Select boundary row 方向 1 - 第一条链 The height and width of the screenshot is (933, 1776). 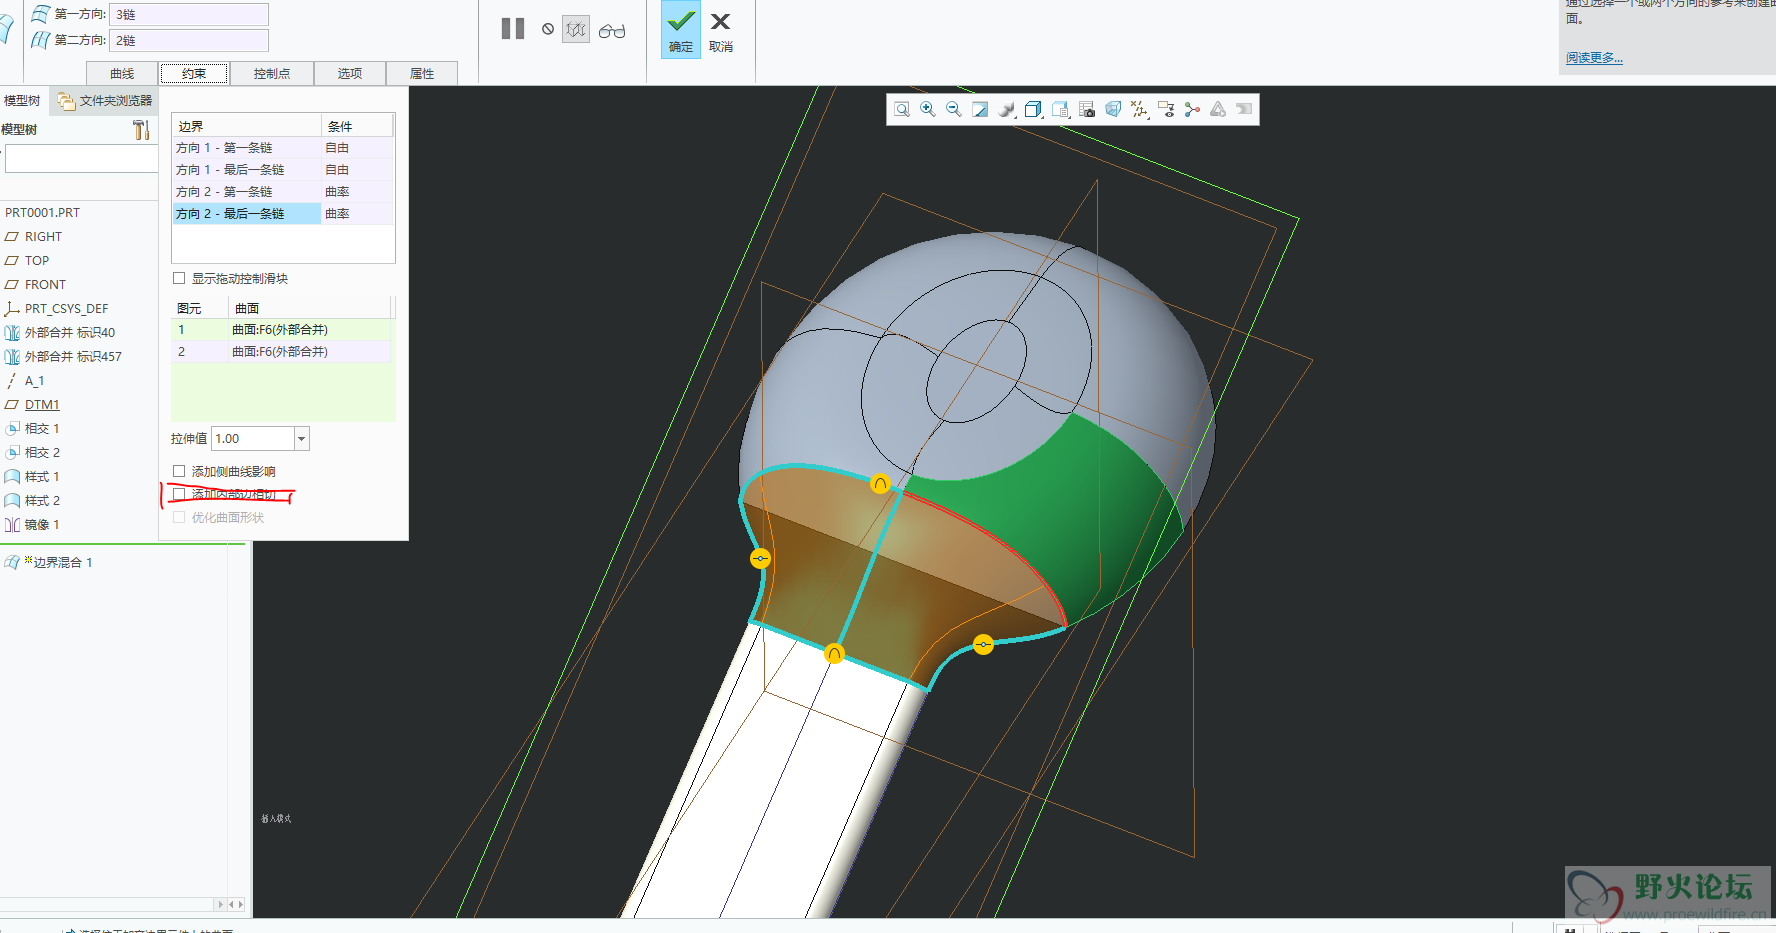tap(247, 148)
